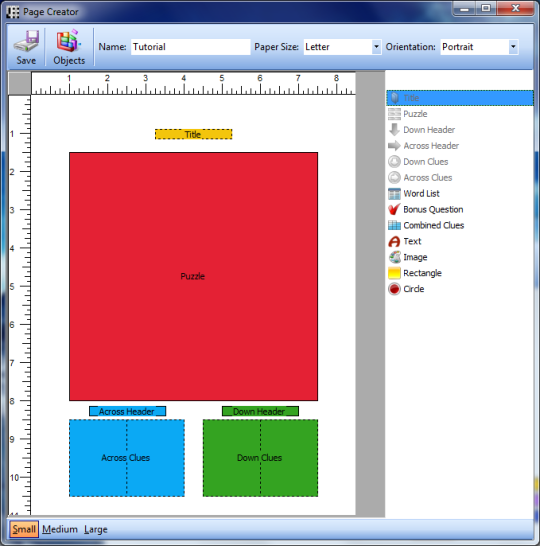Switch to Large ruler size
This screenshot has height=546, width=540.
(x=95, y=530)
